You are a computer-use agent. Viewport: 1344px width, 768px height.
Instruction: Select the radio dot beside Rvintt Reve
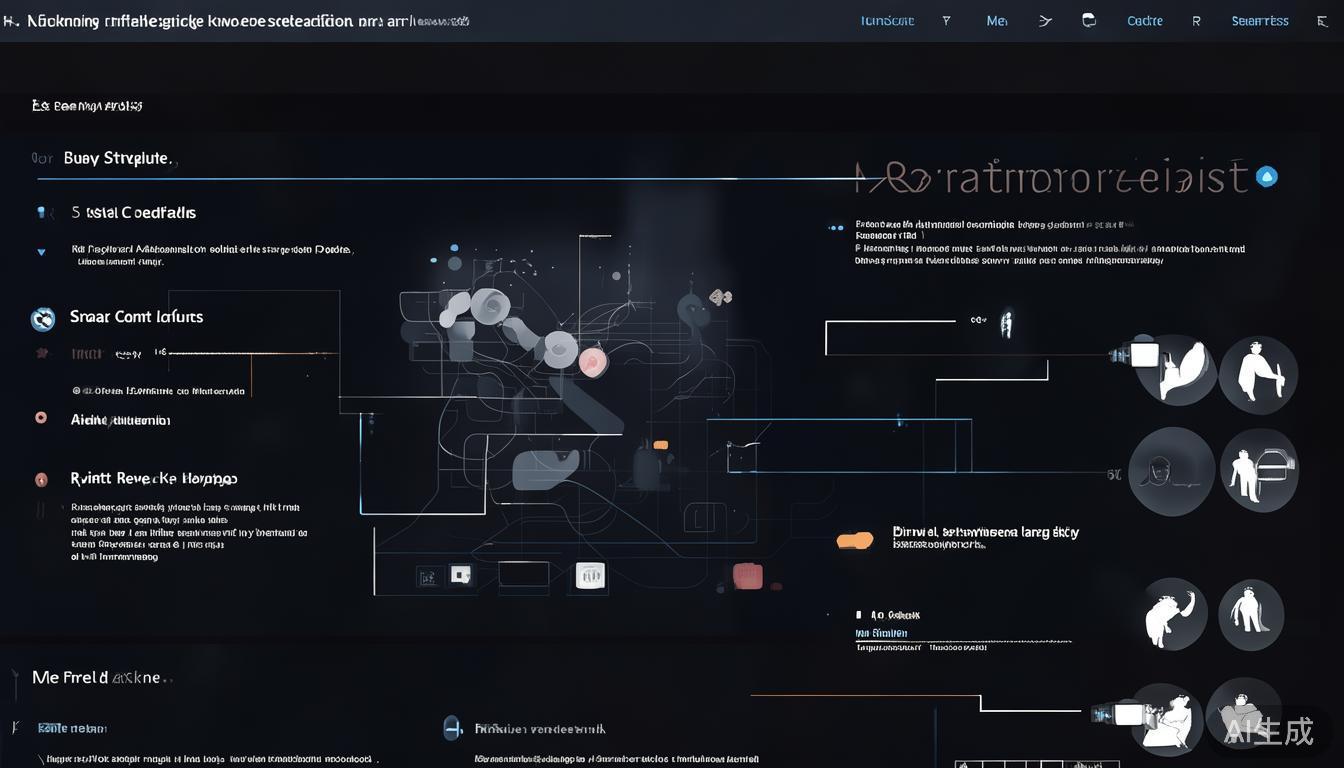[41, 479]
